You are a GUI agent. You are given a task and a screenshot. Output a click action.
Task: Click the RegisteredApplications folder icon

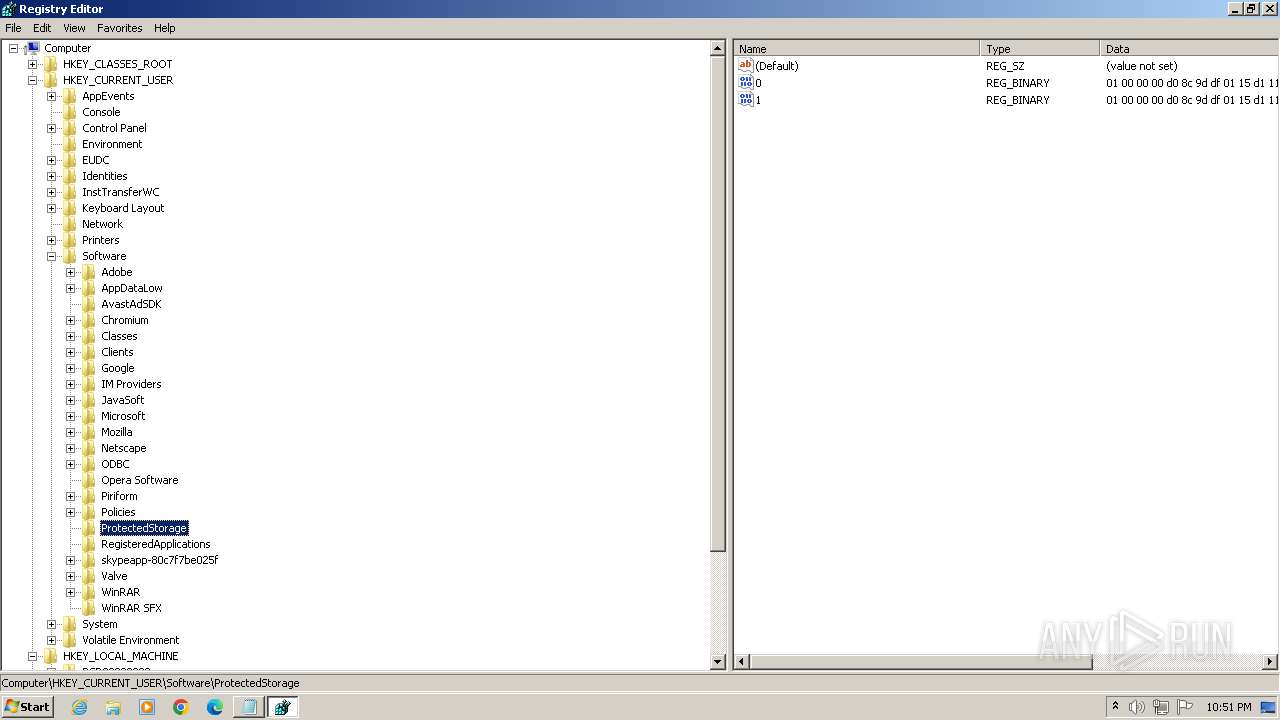(89, 544)
